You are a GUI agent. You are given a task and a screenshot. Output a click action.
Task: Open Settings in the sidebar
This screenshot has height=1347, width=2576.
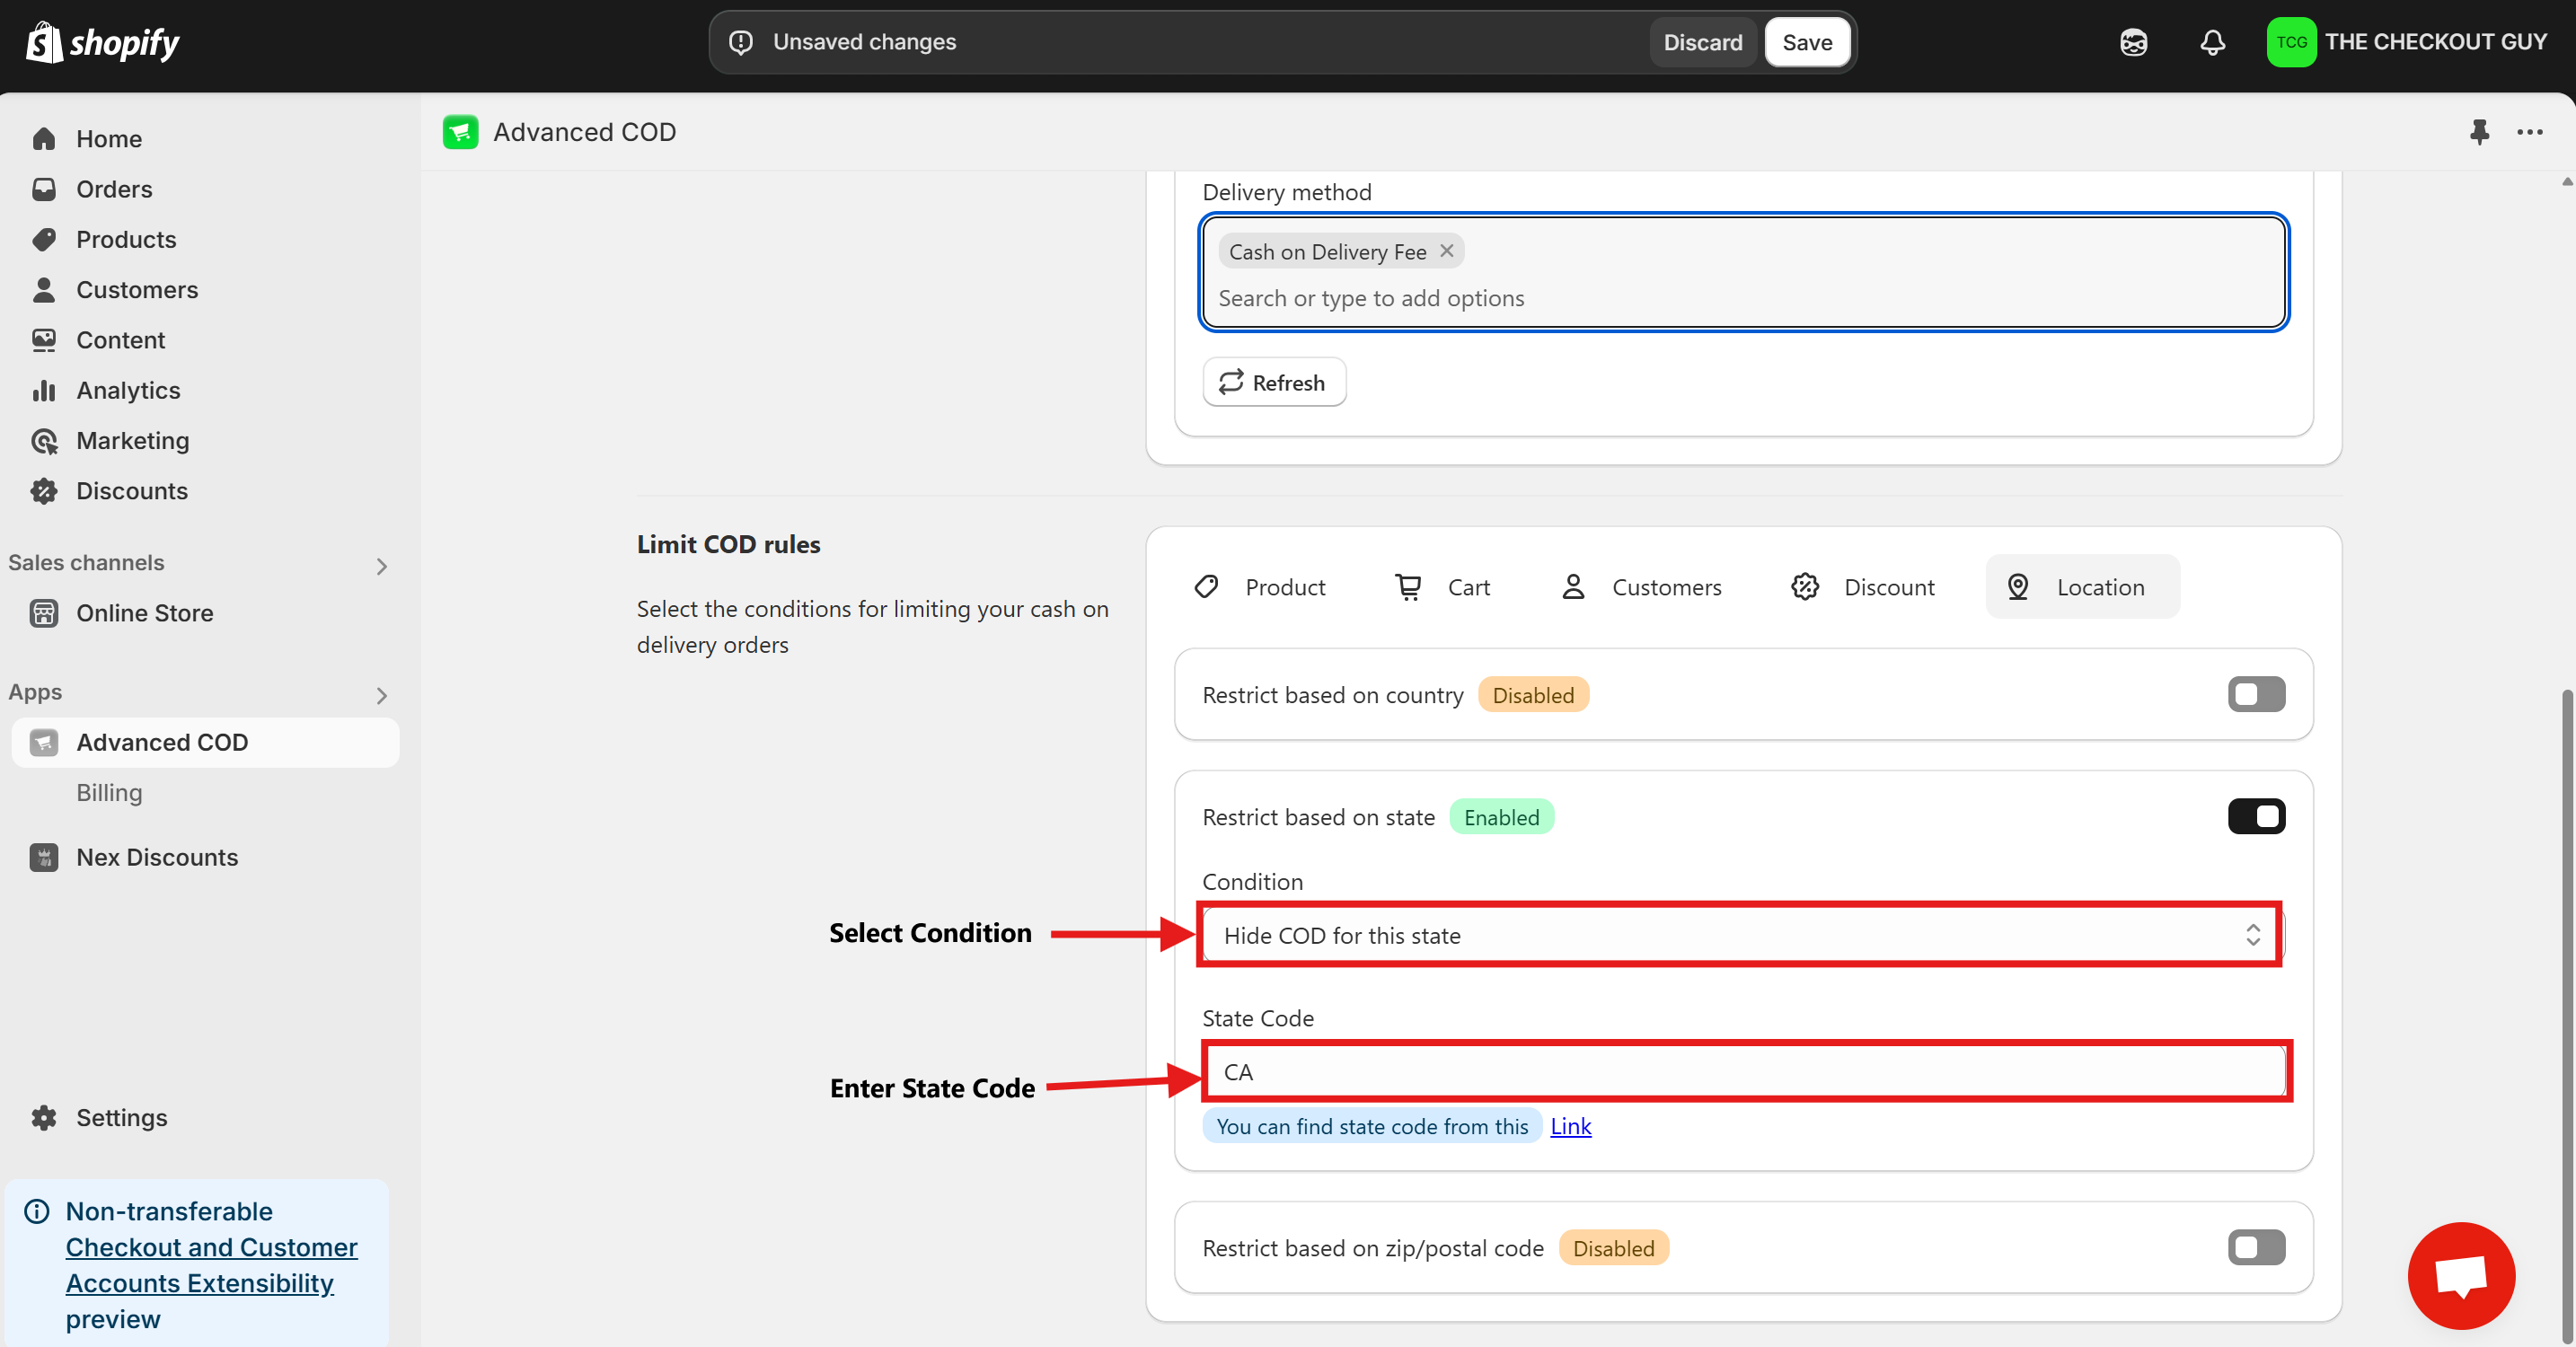(121, 1117)
